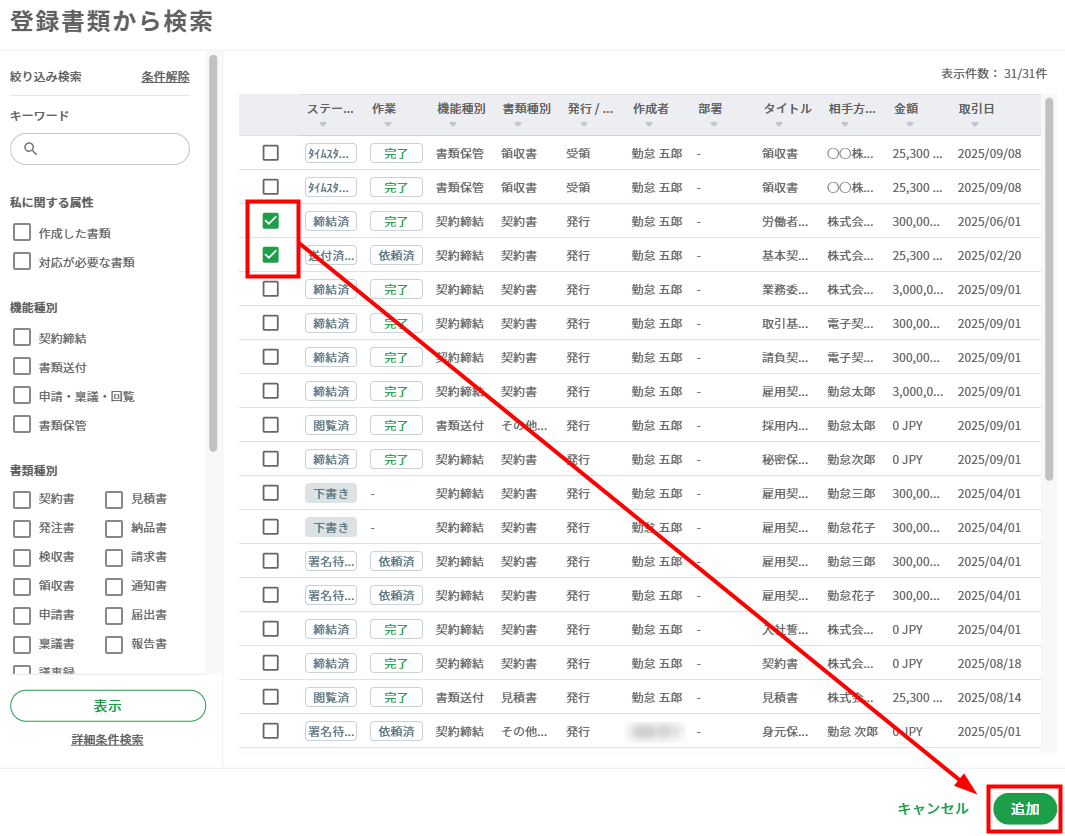Open the ステータス column filter arrow

pos(323,124)
